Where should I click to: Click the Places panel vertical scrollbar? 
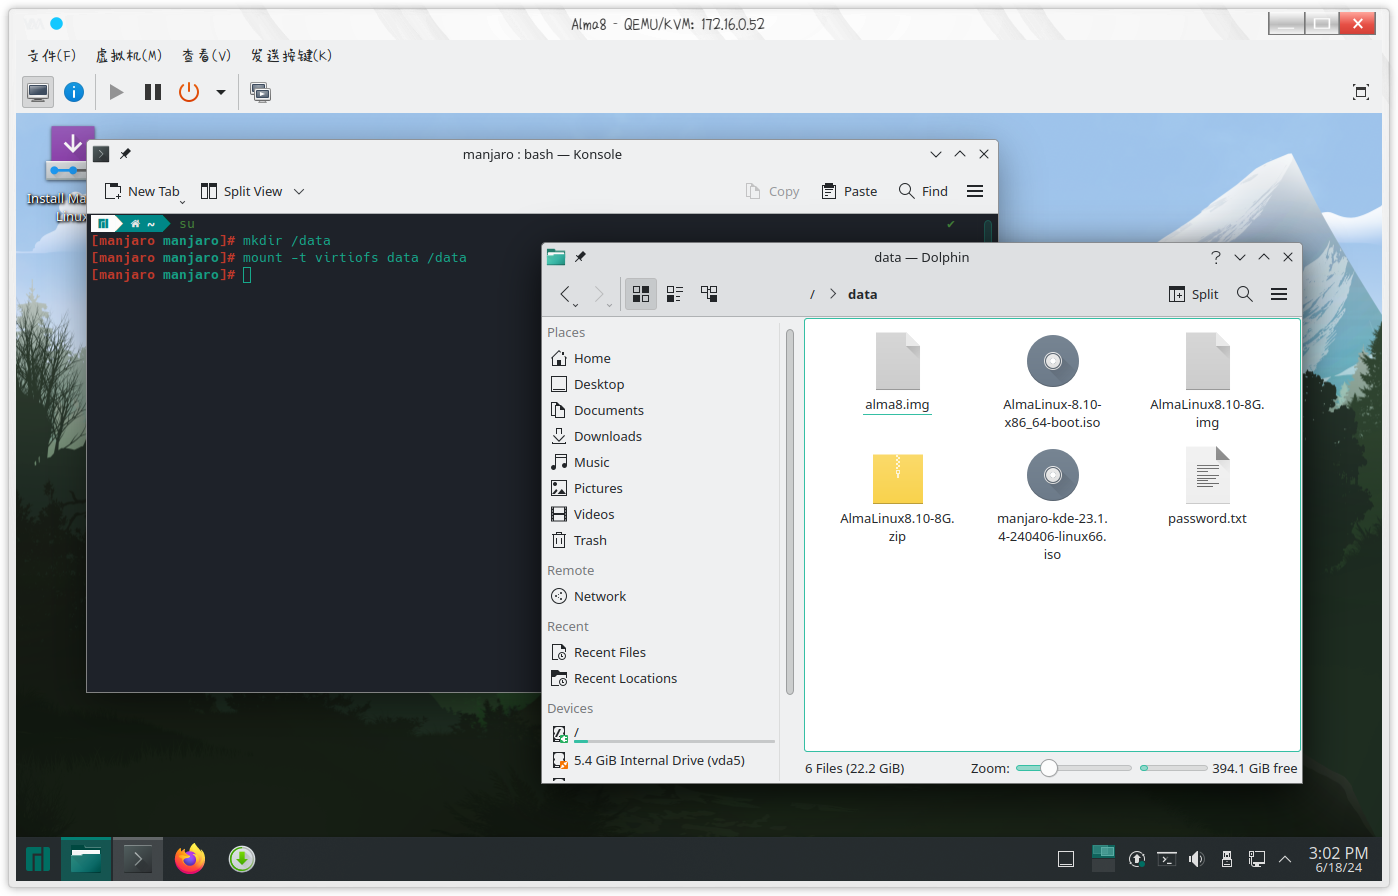click(789, 510)
